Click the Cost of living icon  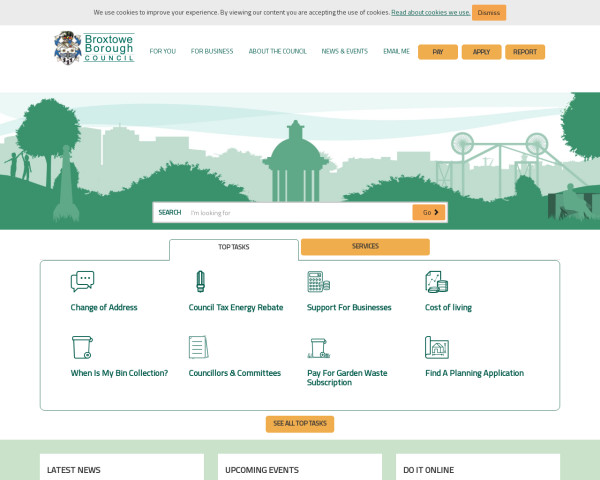[x=436, y=281]
